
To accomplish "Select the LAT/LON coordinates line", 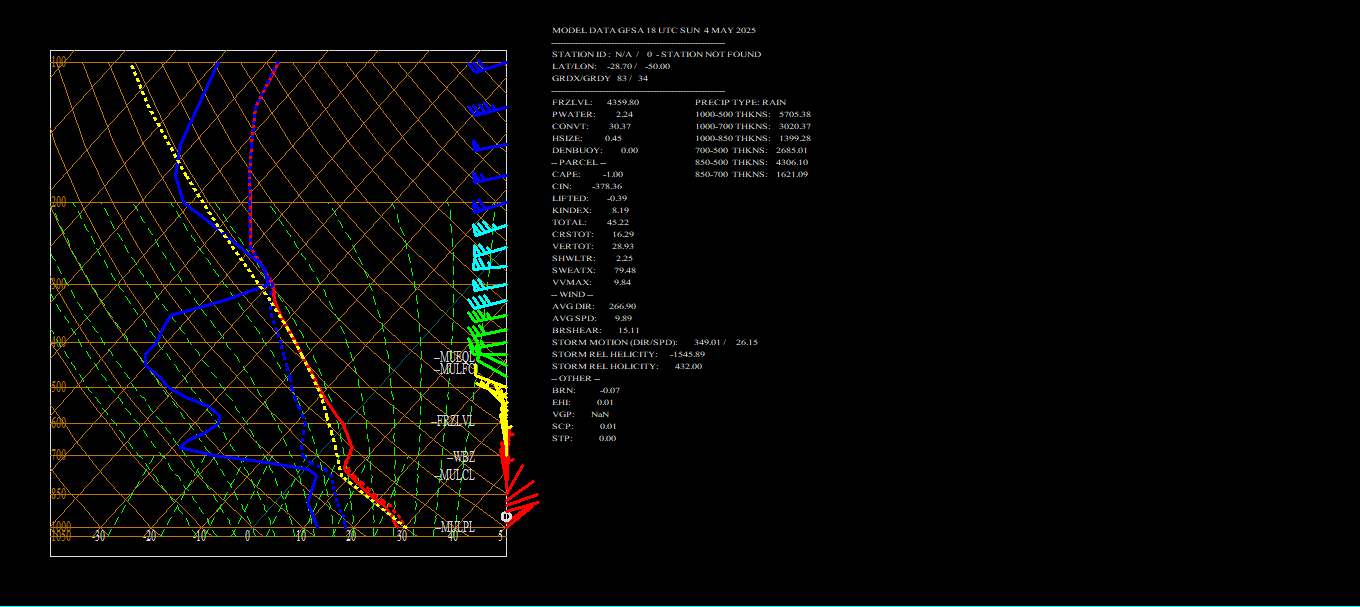I will click(x=611, y=66).
